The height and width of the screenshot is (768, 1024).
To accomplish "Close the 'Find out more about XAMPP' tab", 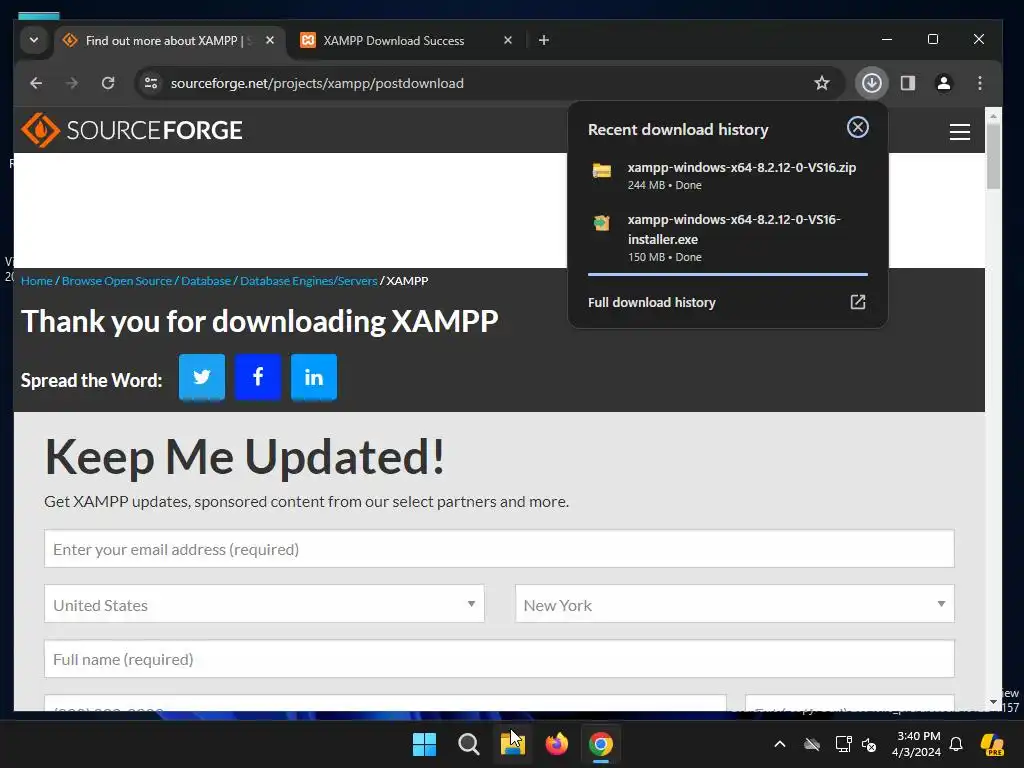I will (270, 40).
